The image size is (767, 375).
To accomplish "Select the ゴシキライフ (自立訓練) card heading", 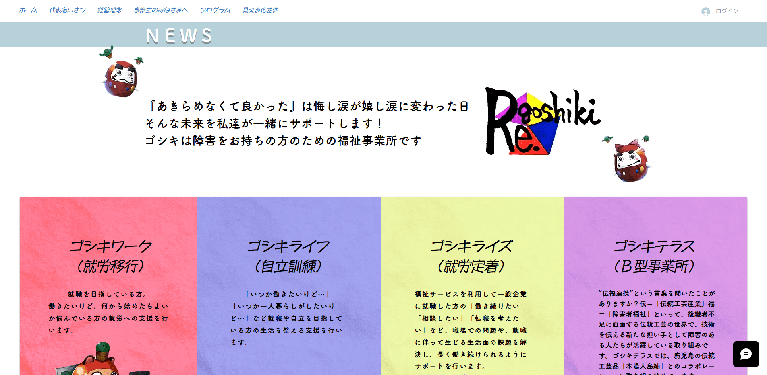I will (x=289, y=256).
